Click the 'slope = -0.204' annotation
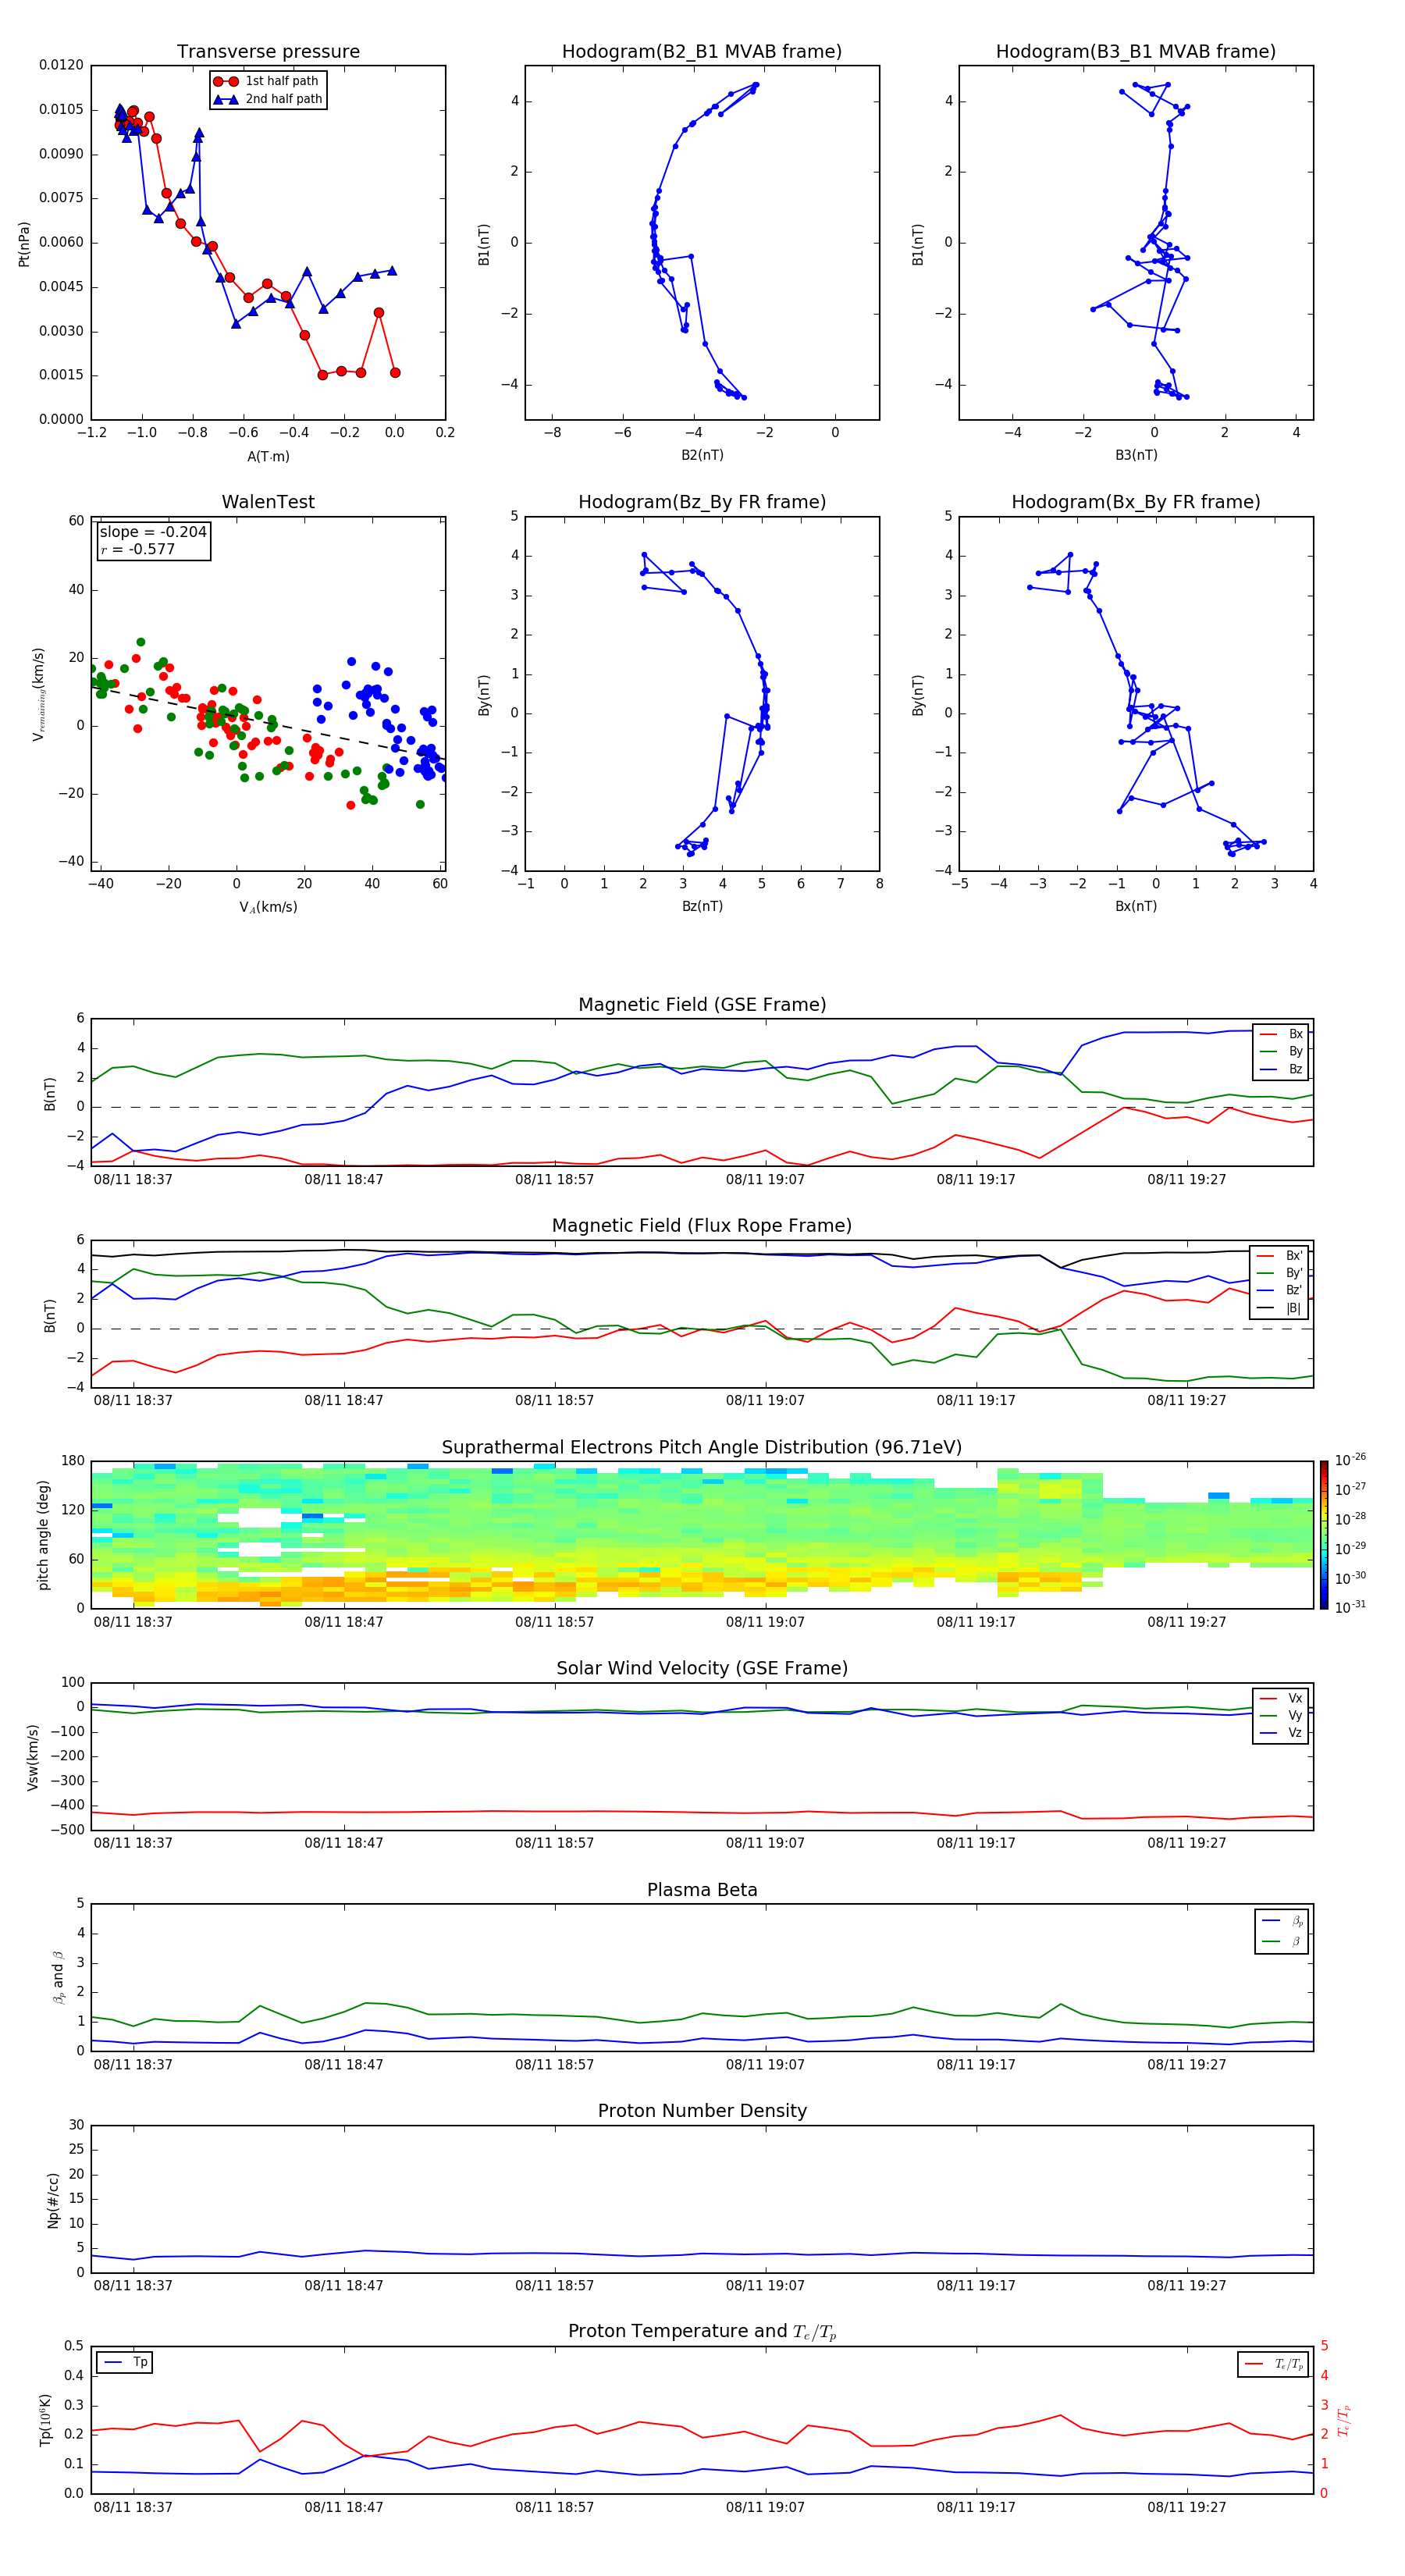 (153, 532)
